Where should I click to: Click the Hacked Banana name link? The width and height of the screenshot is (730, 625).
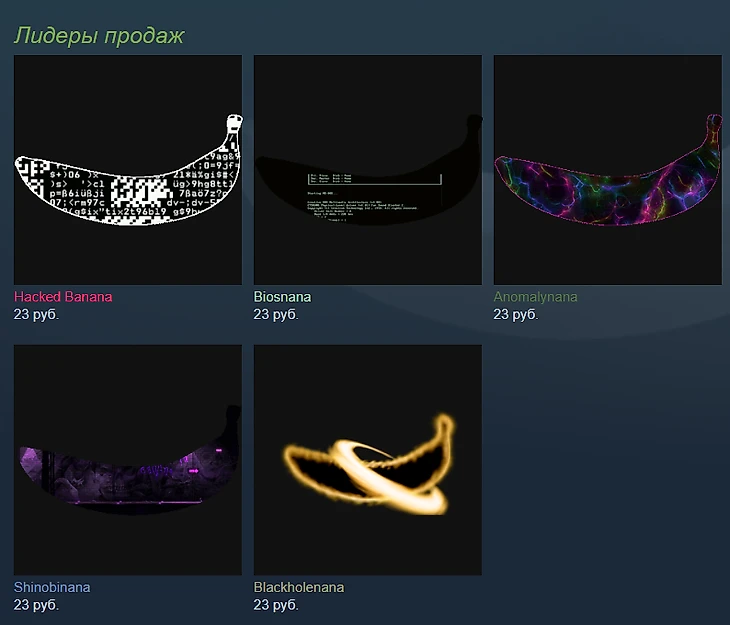click(63, 297)
